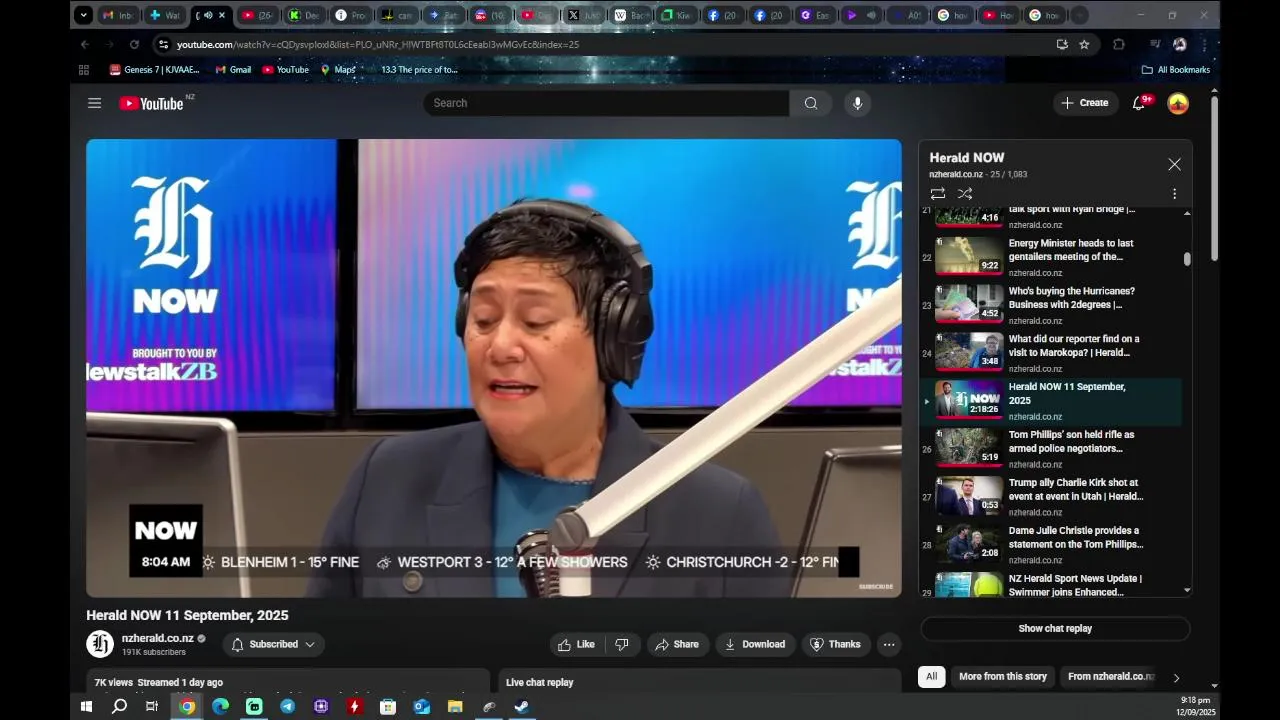Open the NZ Herald Sport News Update title
Image resolution: width=1280 pixels, height=720 pixels.
1075,585
